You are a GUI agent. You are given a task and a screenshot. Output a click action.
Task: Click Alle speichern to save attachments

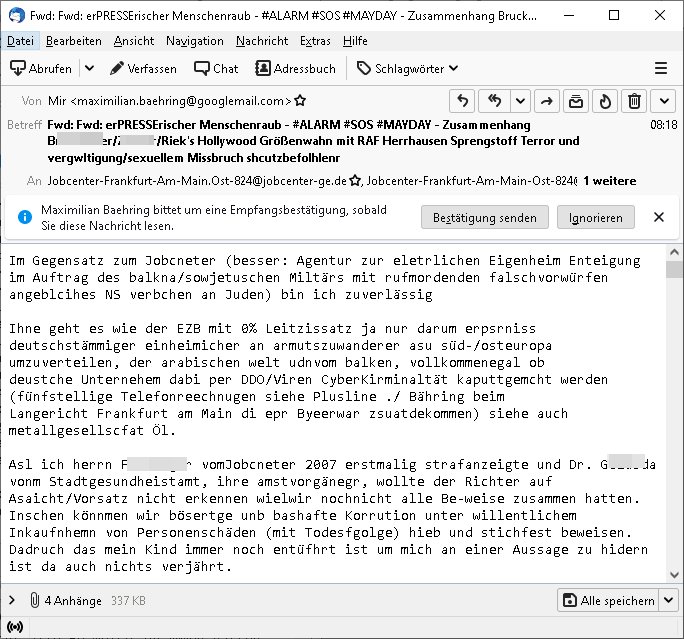pos(609,600)
